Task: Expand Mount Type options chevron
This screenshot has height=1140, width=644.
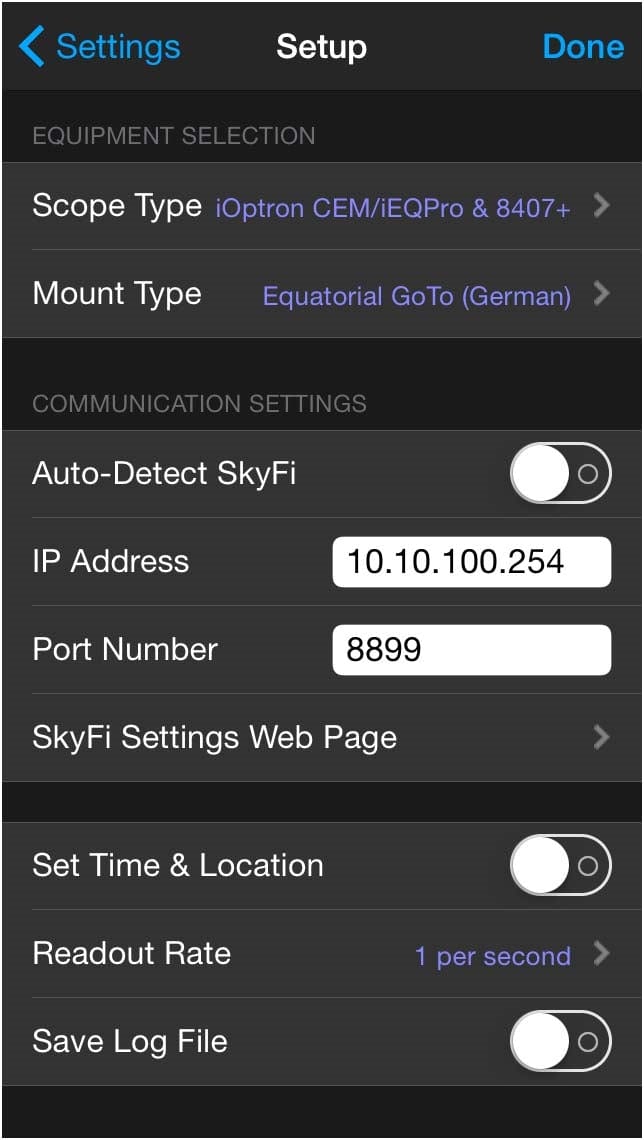Action: click(601, 294)
